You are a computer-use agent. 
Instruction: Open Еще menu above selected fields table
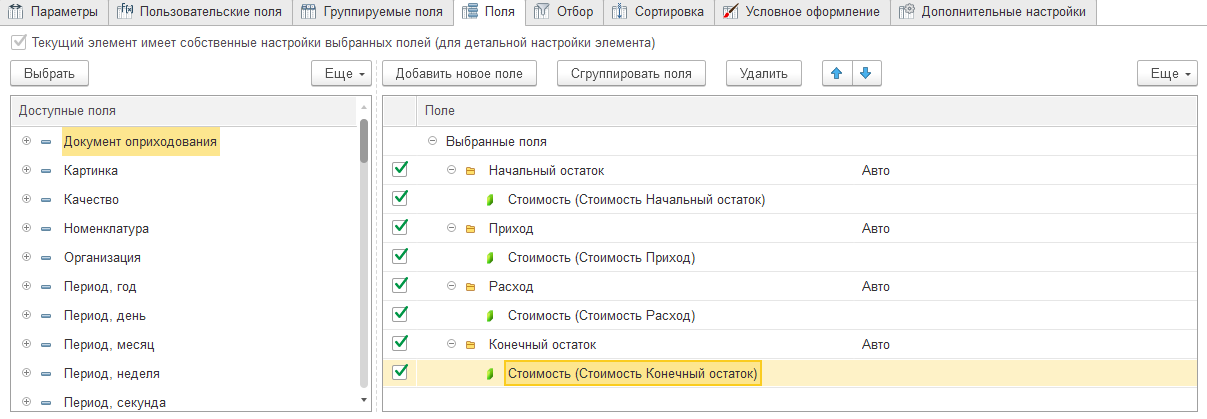[1167, 73]
